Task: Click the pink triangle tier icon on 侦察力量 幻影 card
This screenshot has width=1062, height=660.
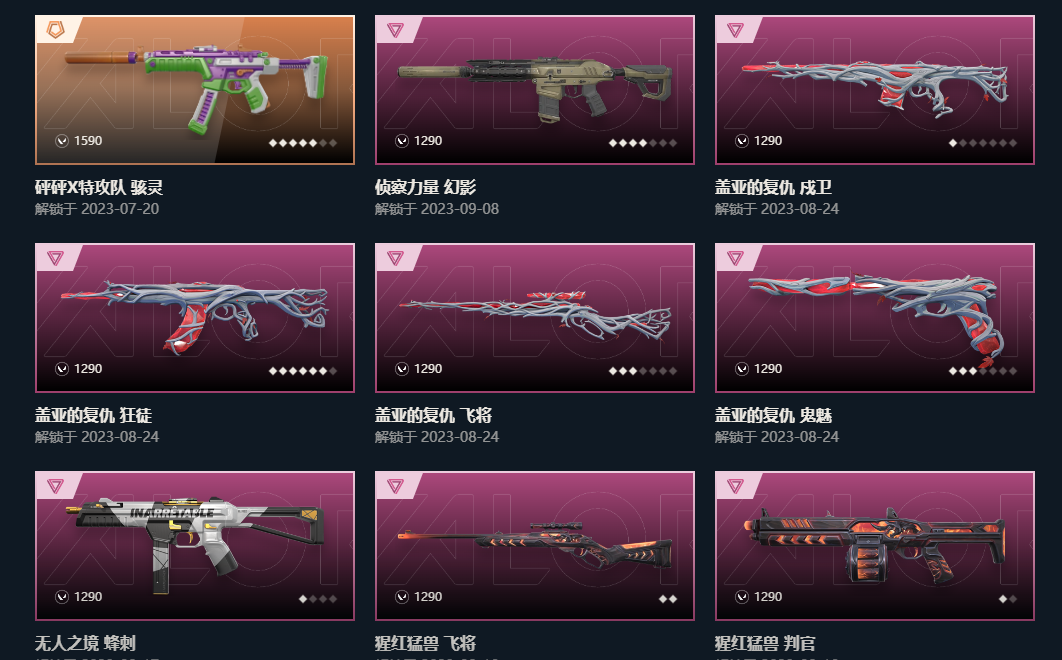Action: 395,30
